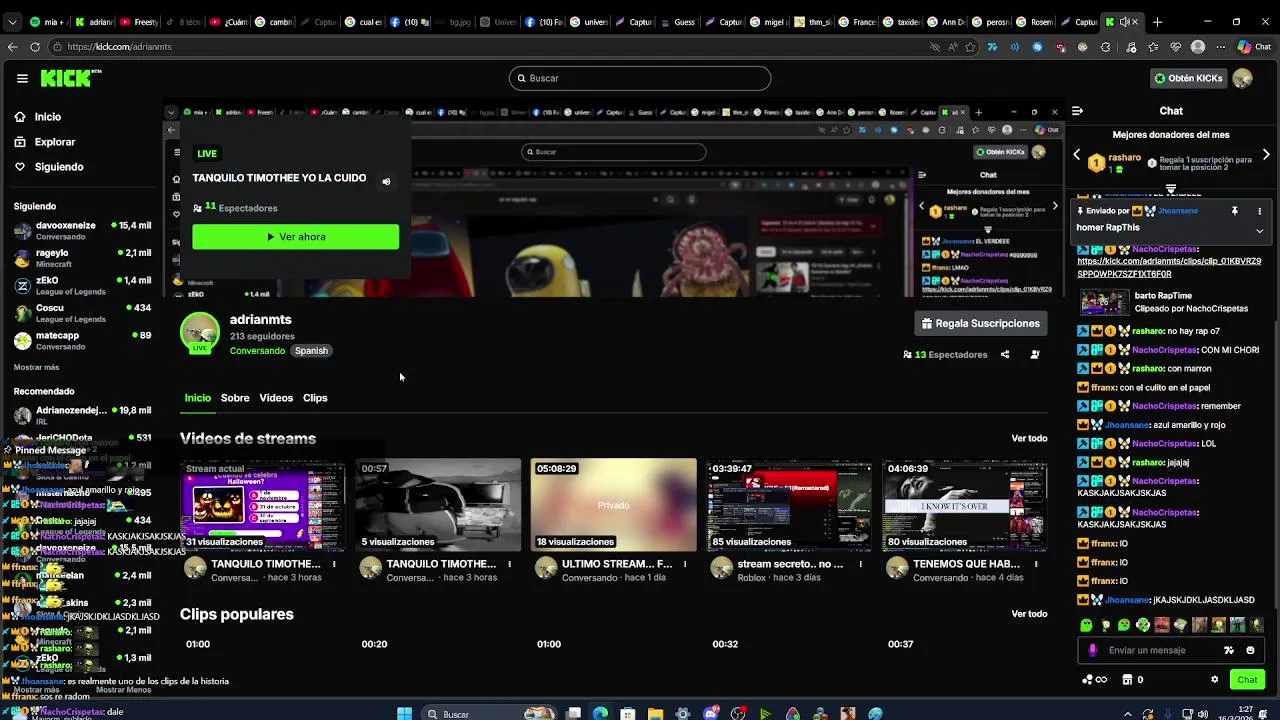
Task: Open the 05:08:29 Privado video thumbnail
Action: click(x=613, y=505)
